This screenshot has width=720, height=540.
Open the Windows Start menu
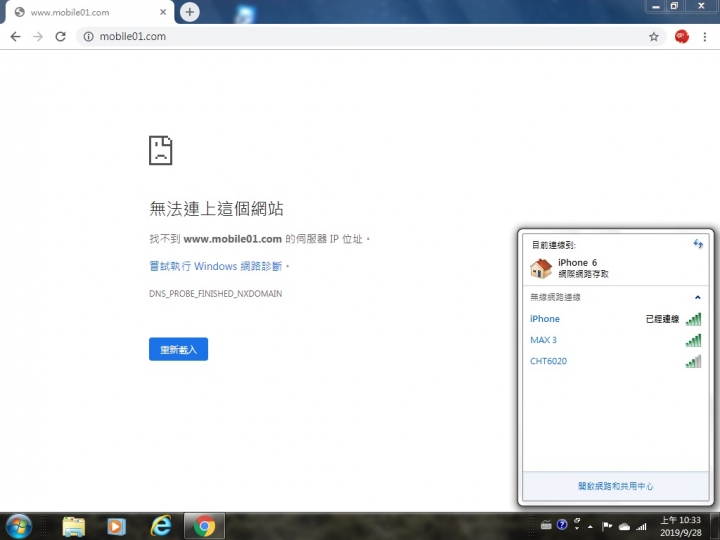click(x=19, y=526)
